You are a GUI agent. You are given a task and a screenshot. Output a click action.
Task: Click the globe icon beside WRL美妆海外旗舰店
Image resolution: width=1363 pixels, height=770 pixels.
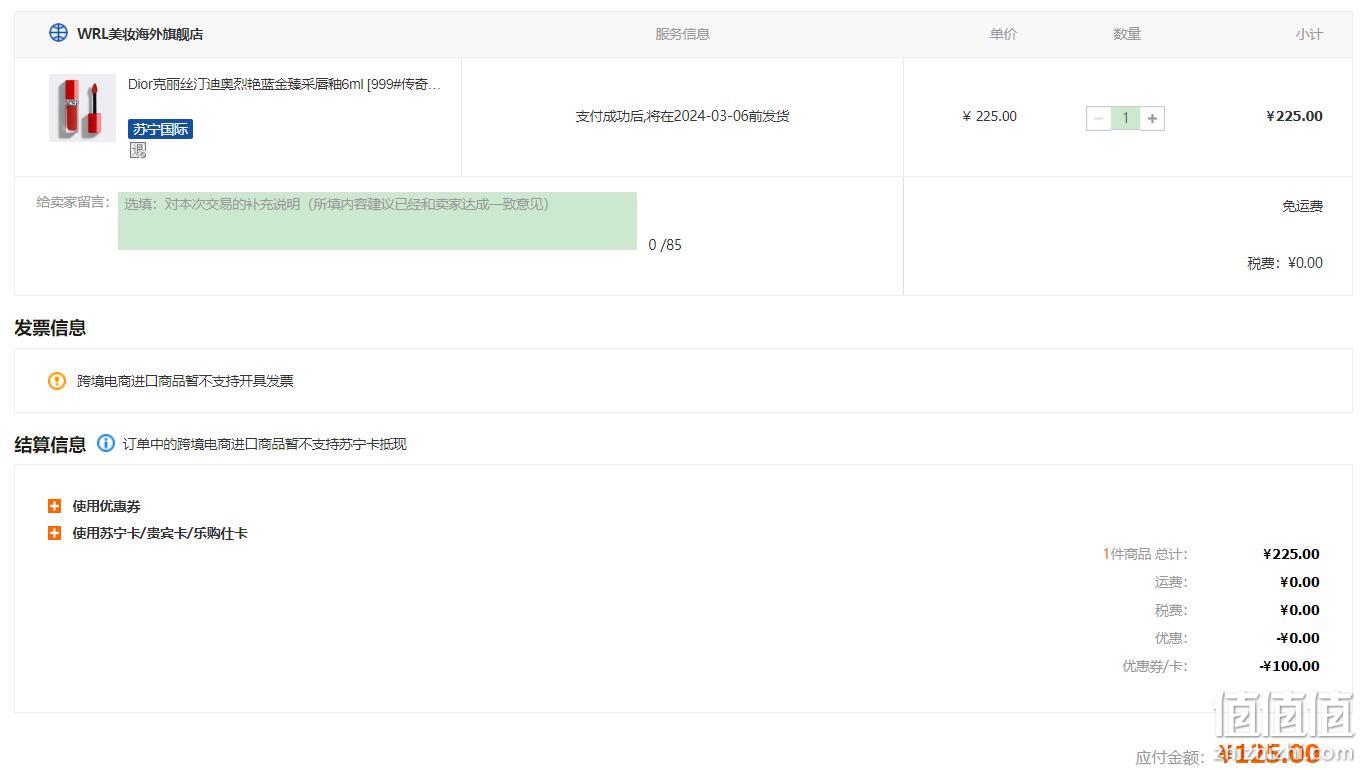point(59,33)
